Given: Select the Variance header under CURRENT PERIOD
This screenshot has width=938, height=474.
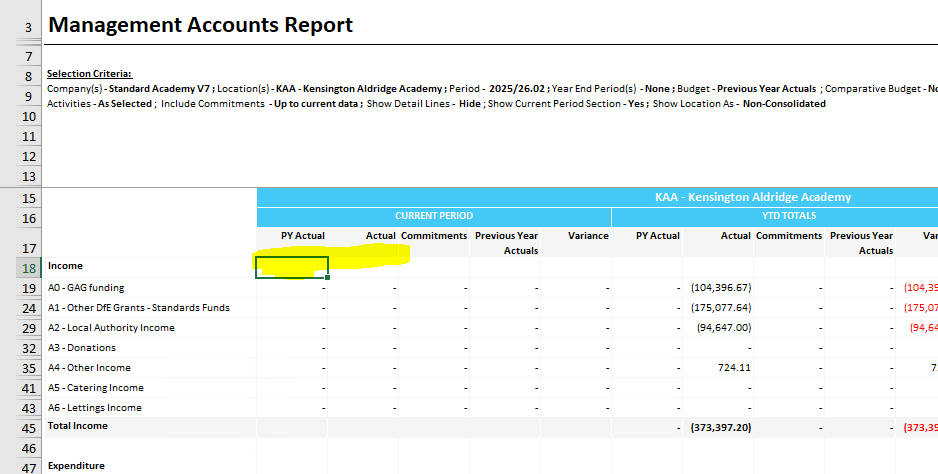Looking at the screenshot, I should 588,236.
